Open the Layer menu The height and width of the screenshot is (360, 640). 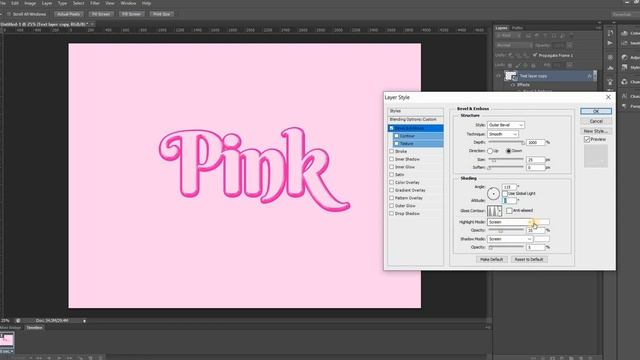47,3
